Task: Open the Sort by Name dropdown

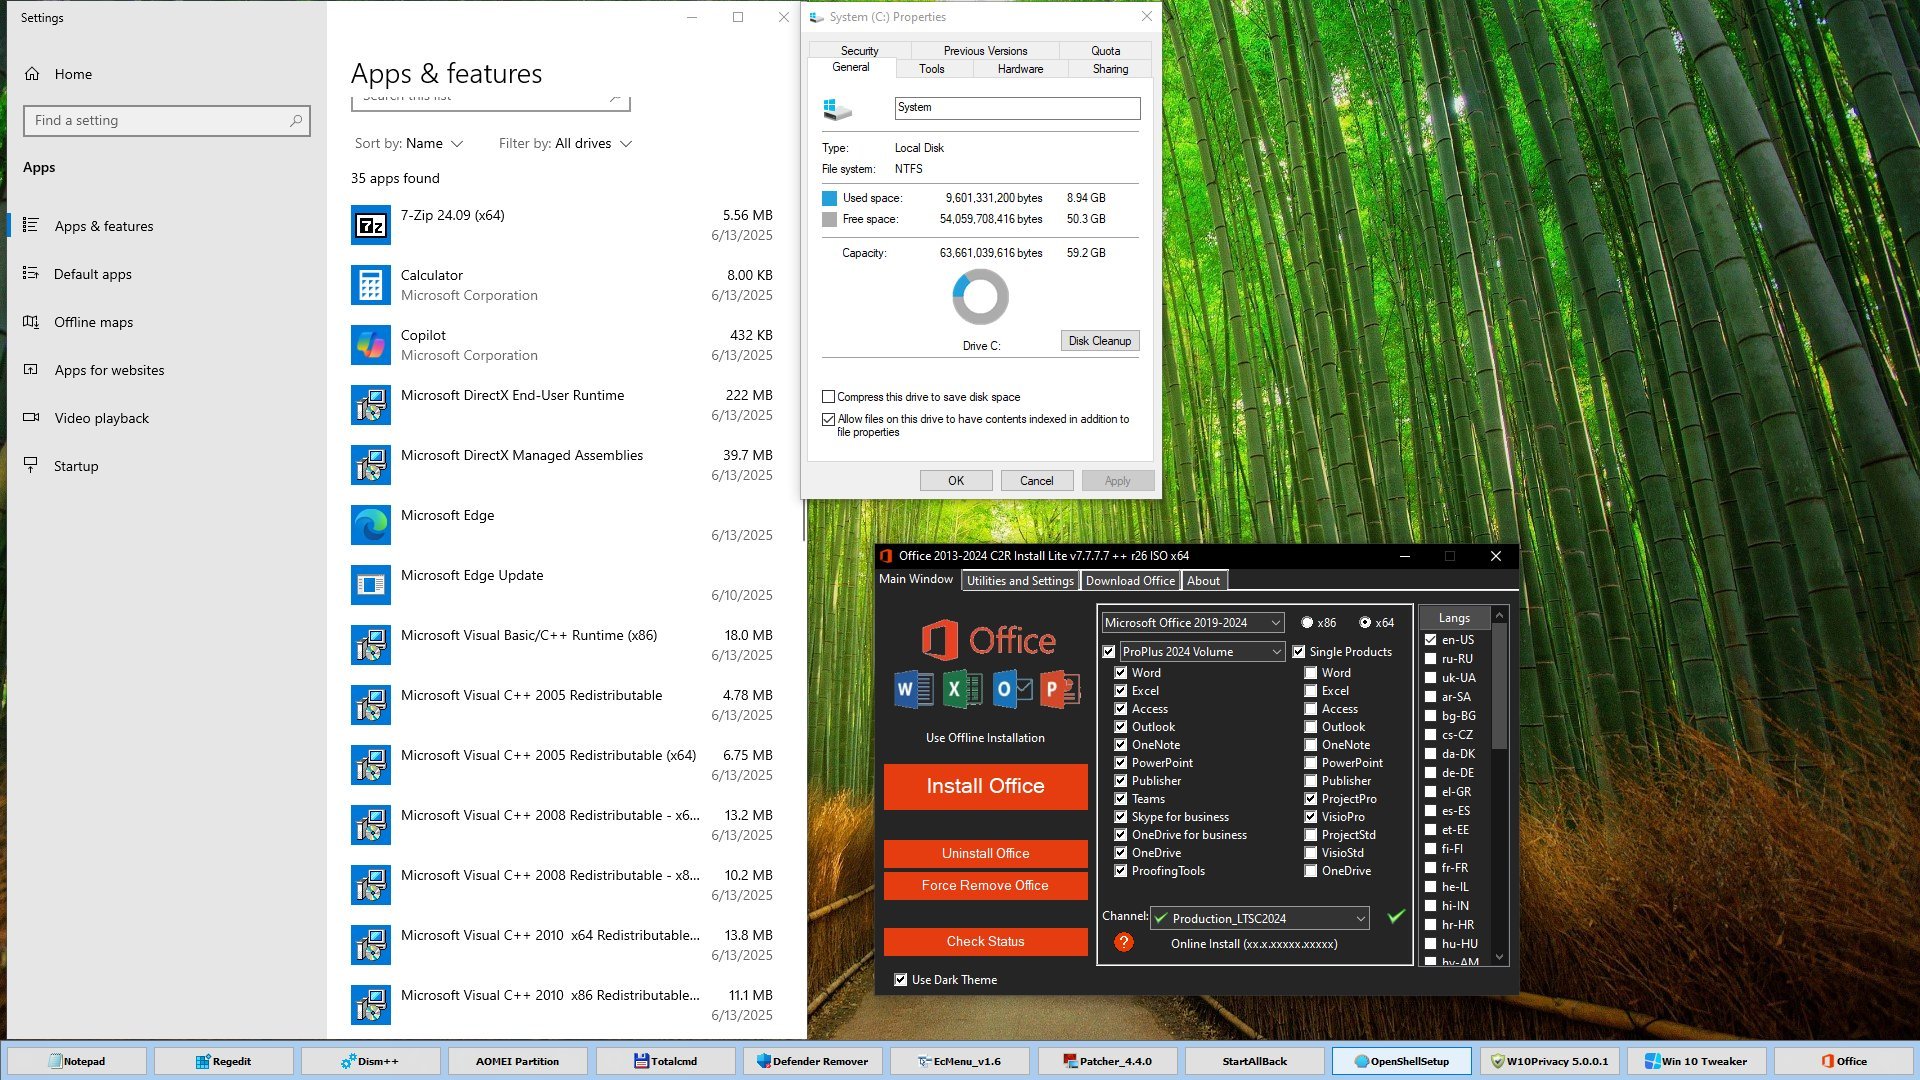Action: pos(409,143)
